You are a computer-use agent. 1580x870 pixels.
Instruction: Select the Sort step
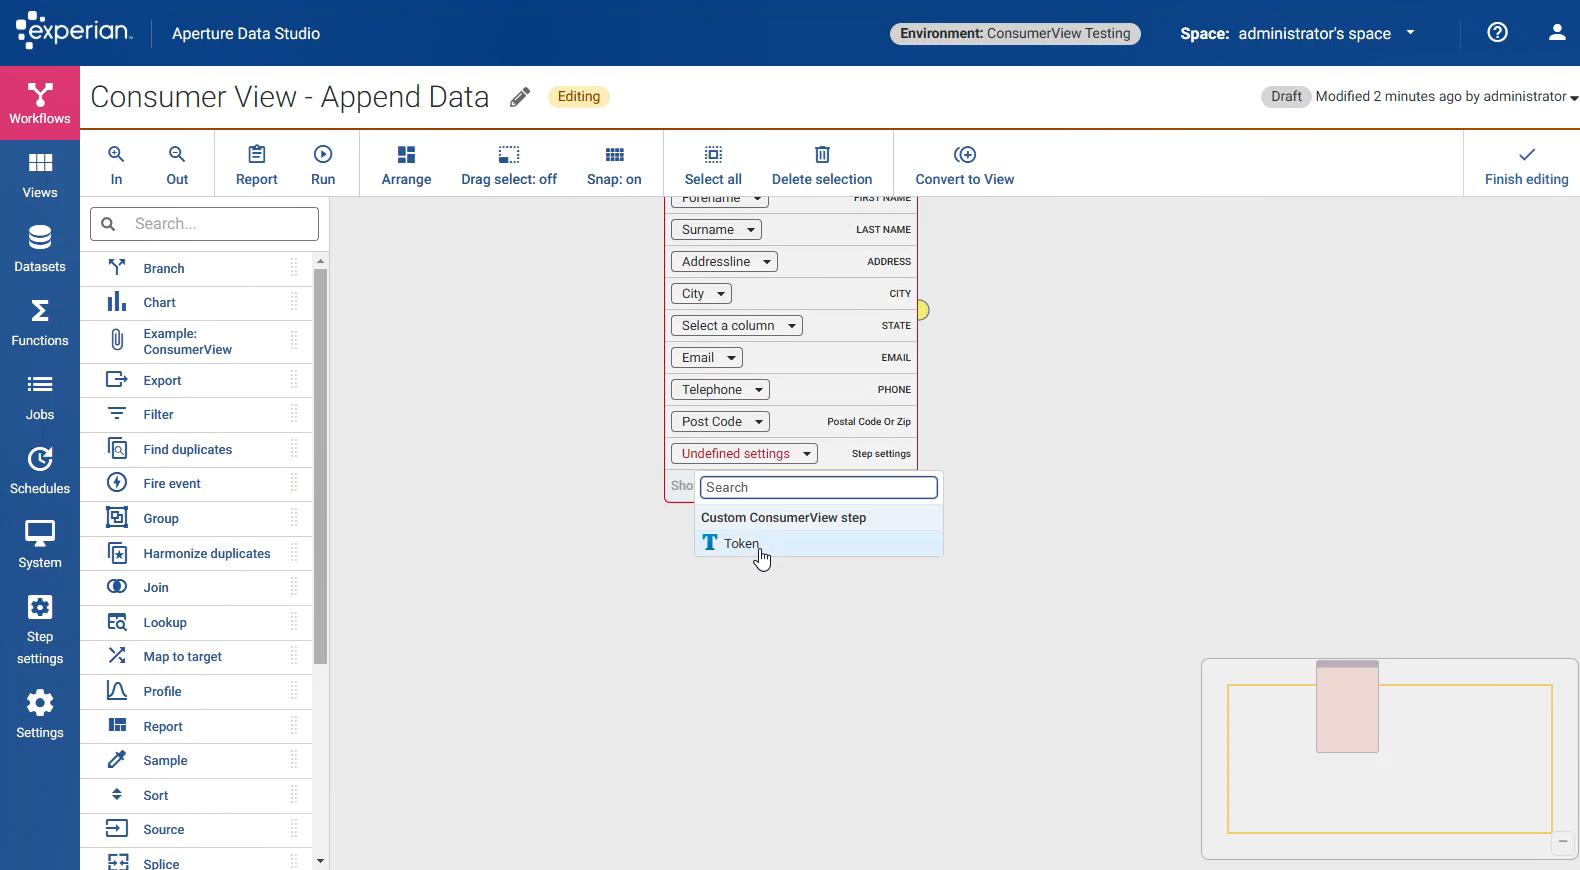pos(196,795)
